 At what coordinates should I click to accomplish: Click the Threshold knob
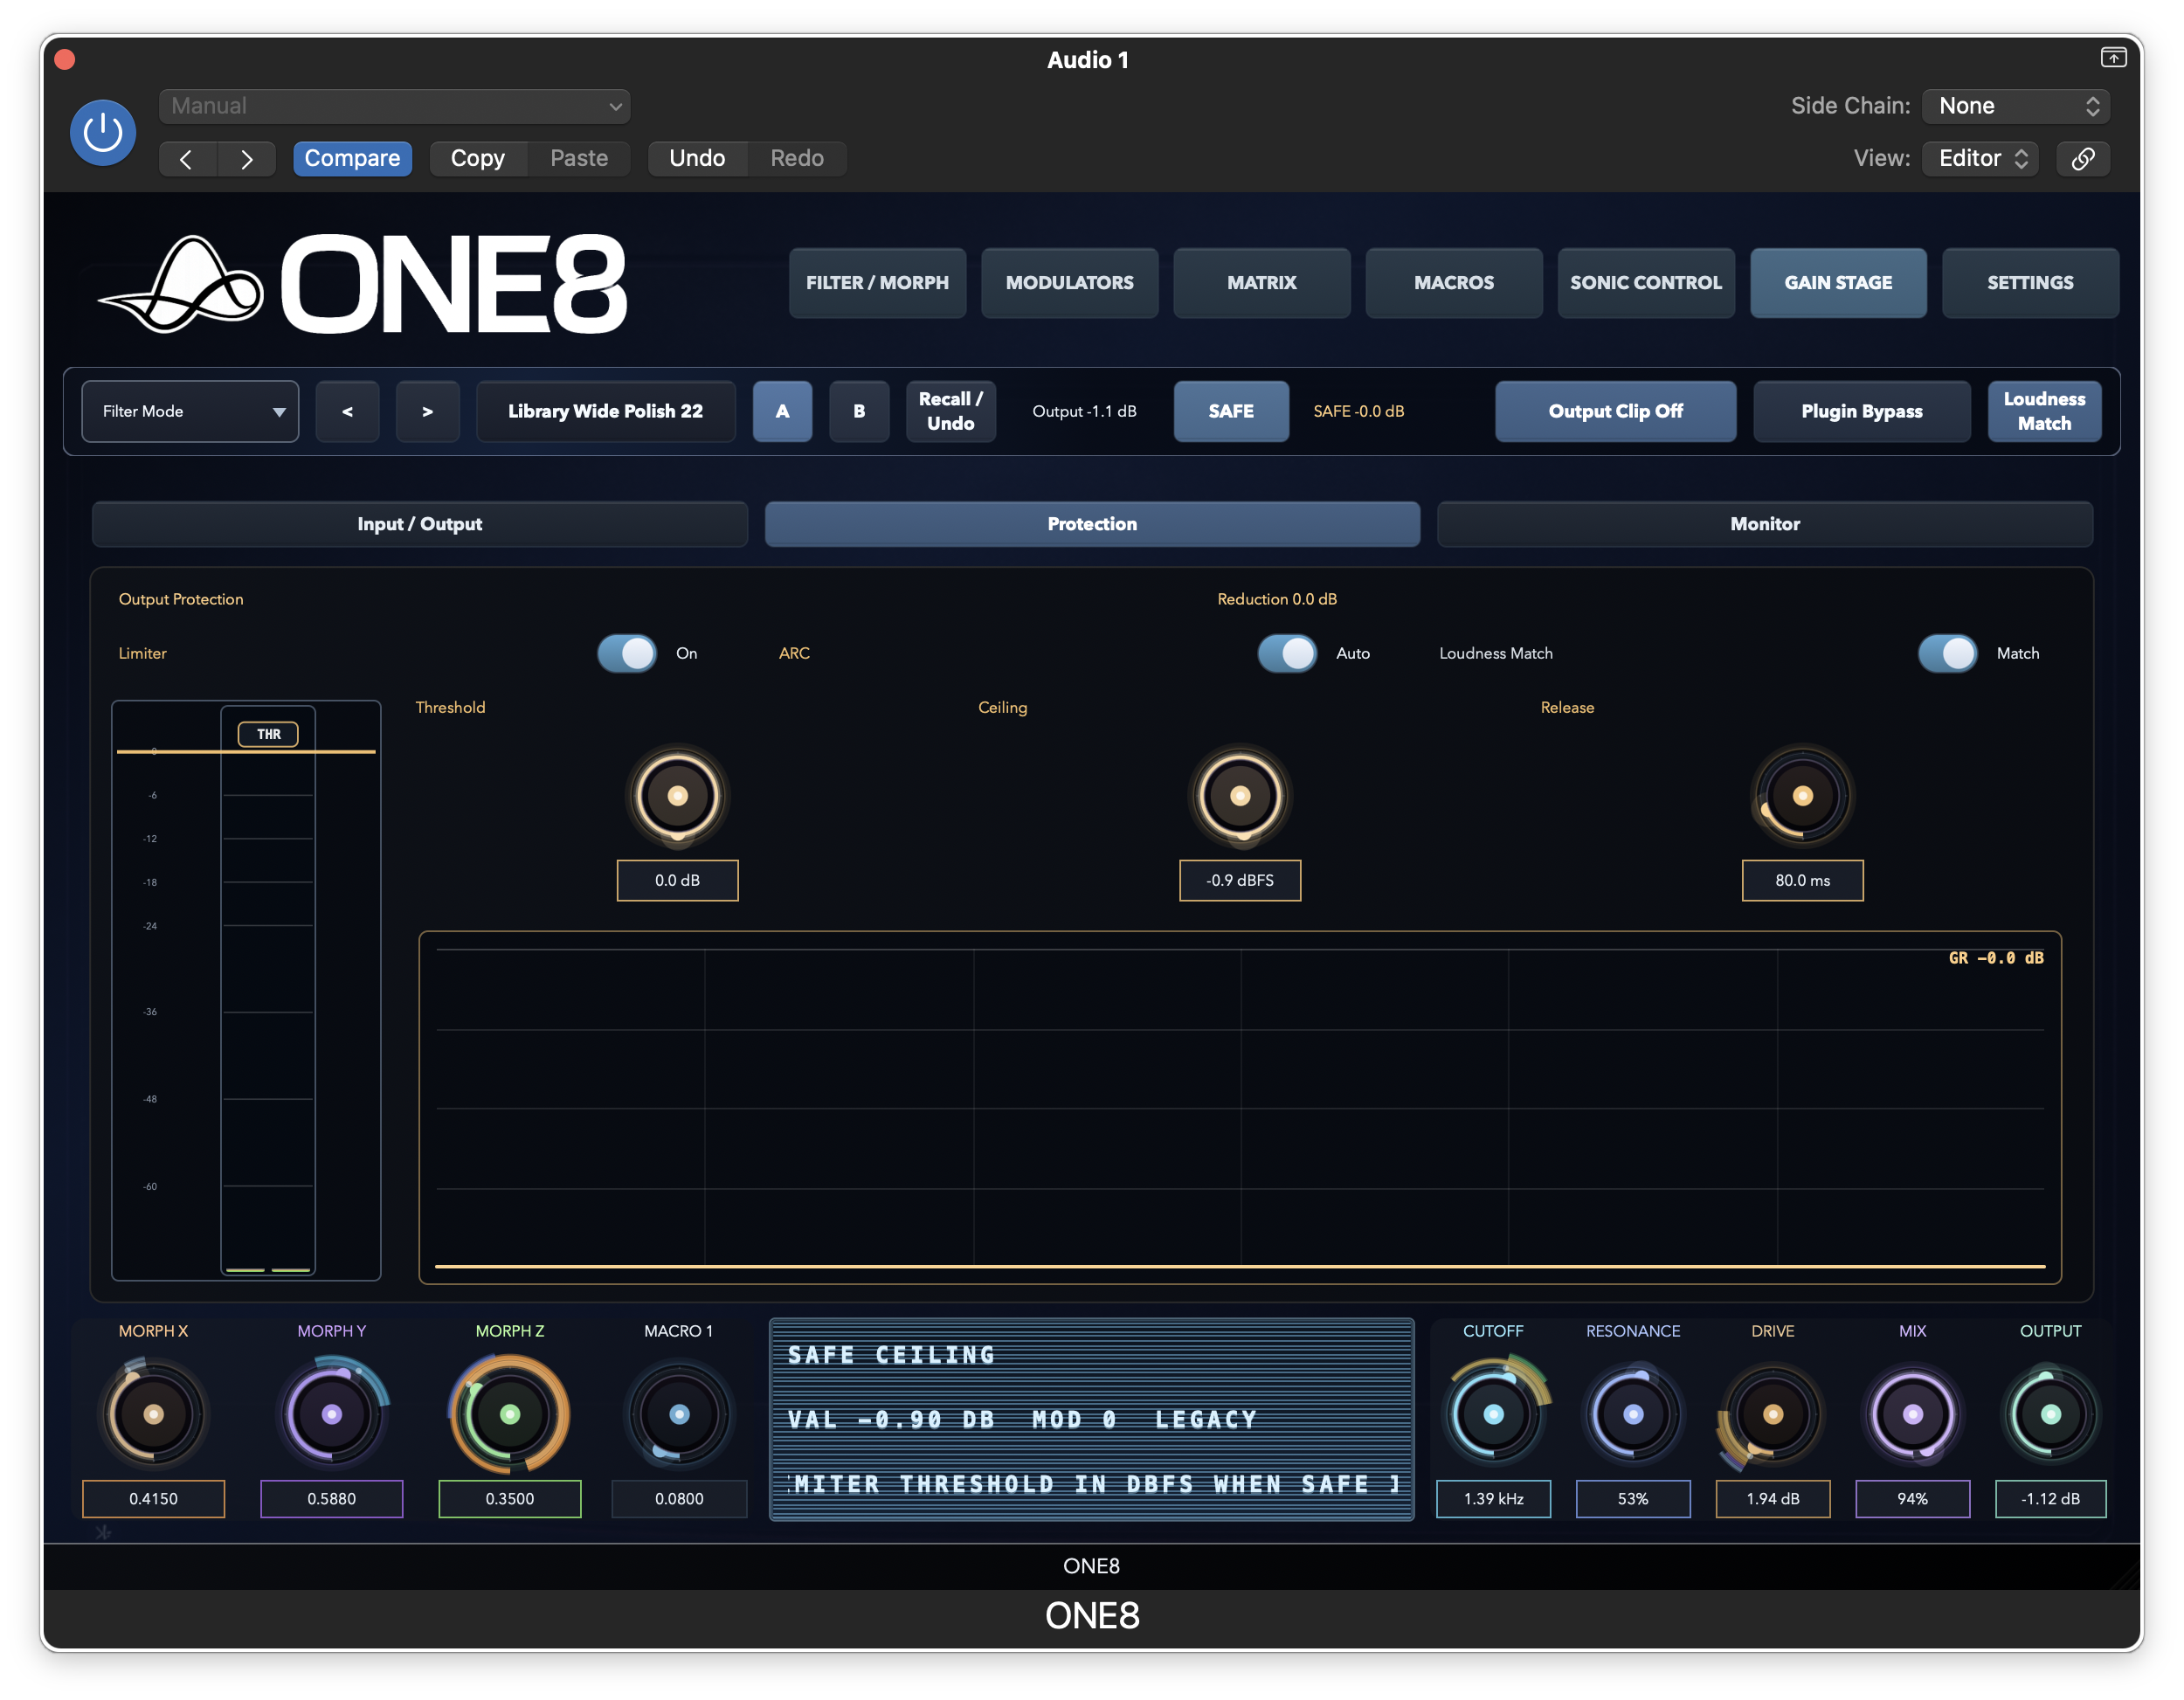pyautogui.click(x=677, y=796)
